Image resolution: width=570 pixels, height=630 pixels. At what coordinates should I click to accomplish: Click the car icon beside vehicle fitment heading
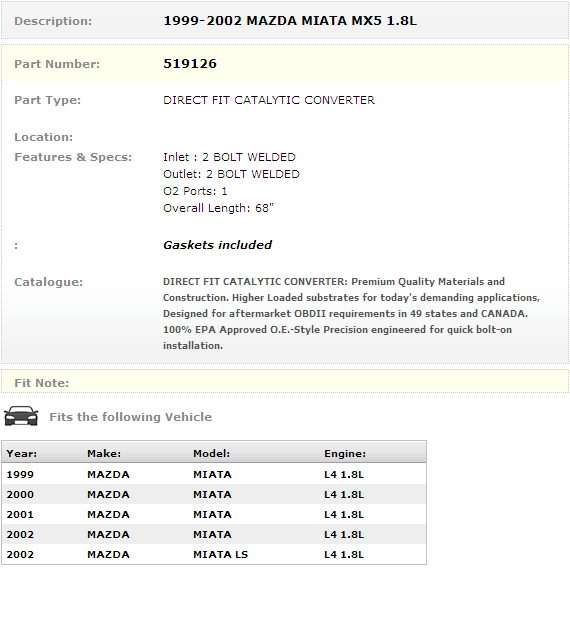tap(21, 416)
